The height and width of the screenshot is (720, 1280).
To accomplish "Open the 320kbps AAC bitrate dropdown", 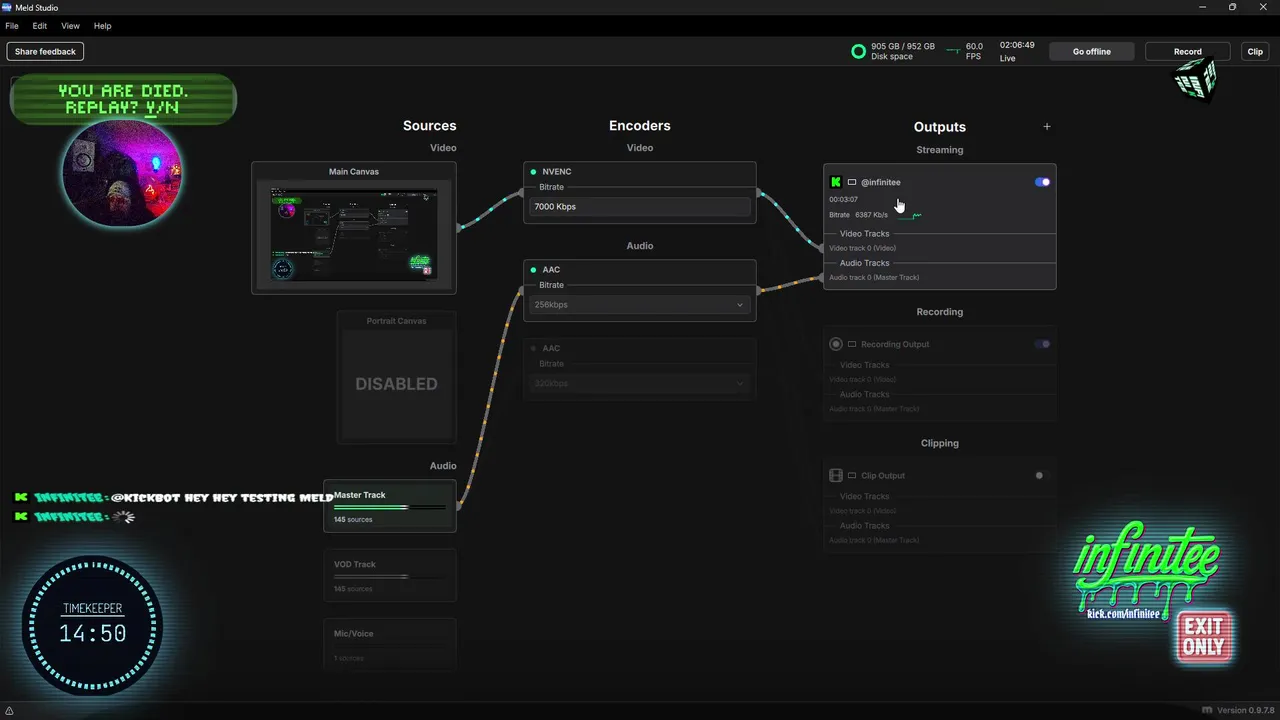I will point(640,383).
